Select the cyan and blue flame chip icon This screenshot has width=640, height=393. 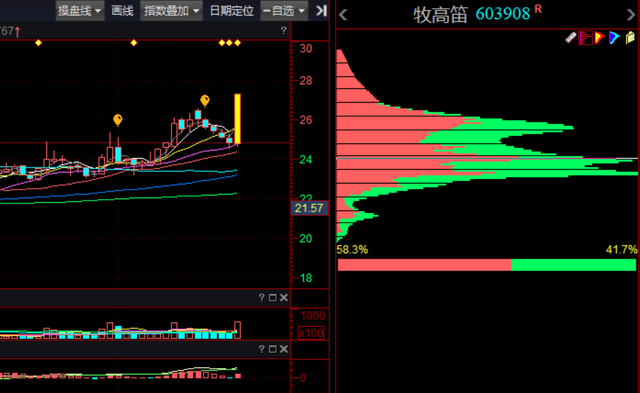(614, 38)
